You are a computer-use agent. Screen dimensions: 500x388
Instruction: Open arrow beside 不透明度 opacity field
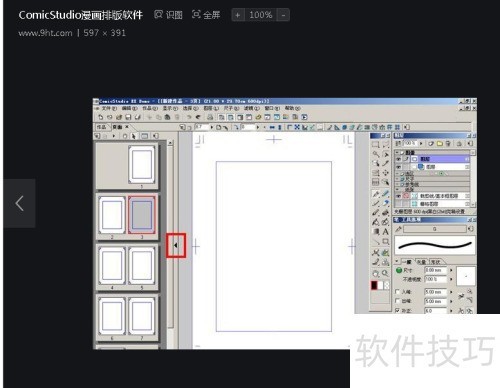[451, 279]
